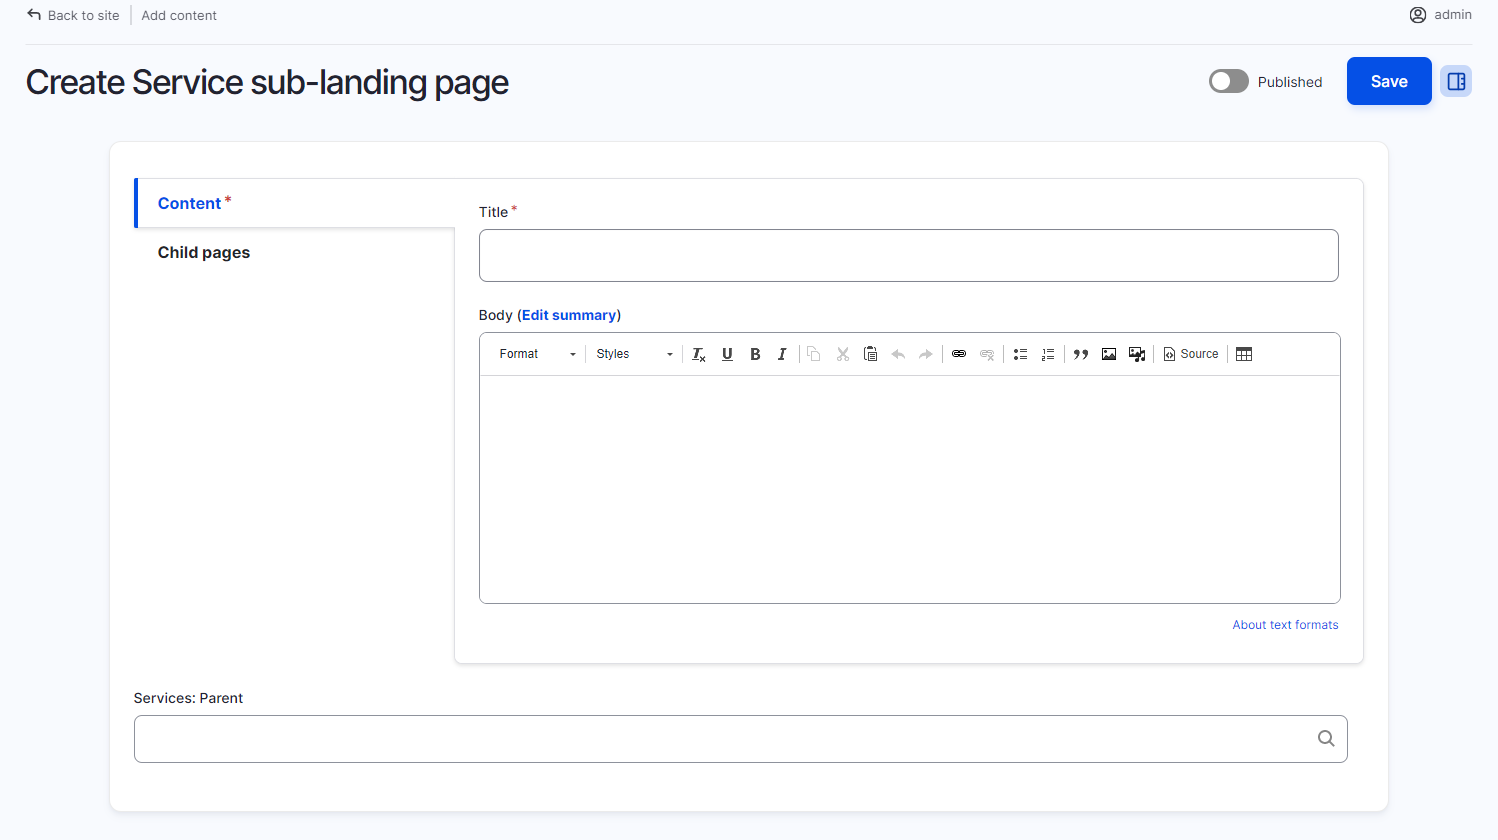The height and width of the screenshot is (840, 1498).
Task: Switch editor to Source view
Action: point(1191,354)
